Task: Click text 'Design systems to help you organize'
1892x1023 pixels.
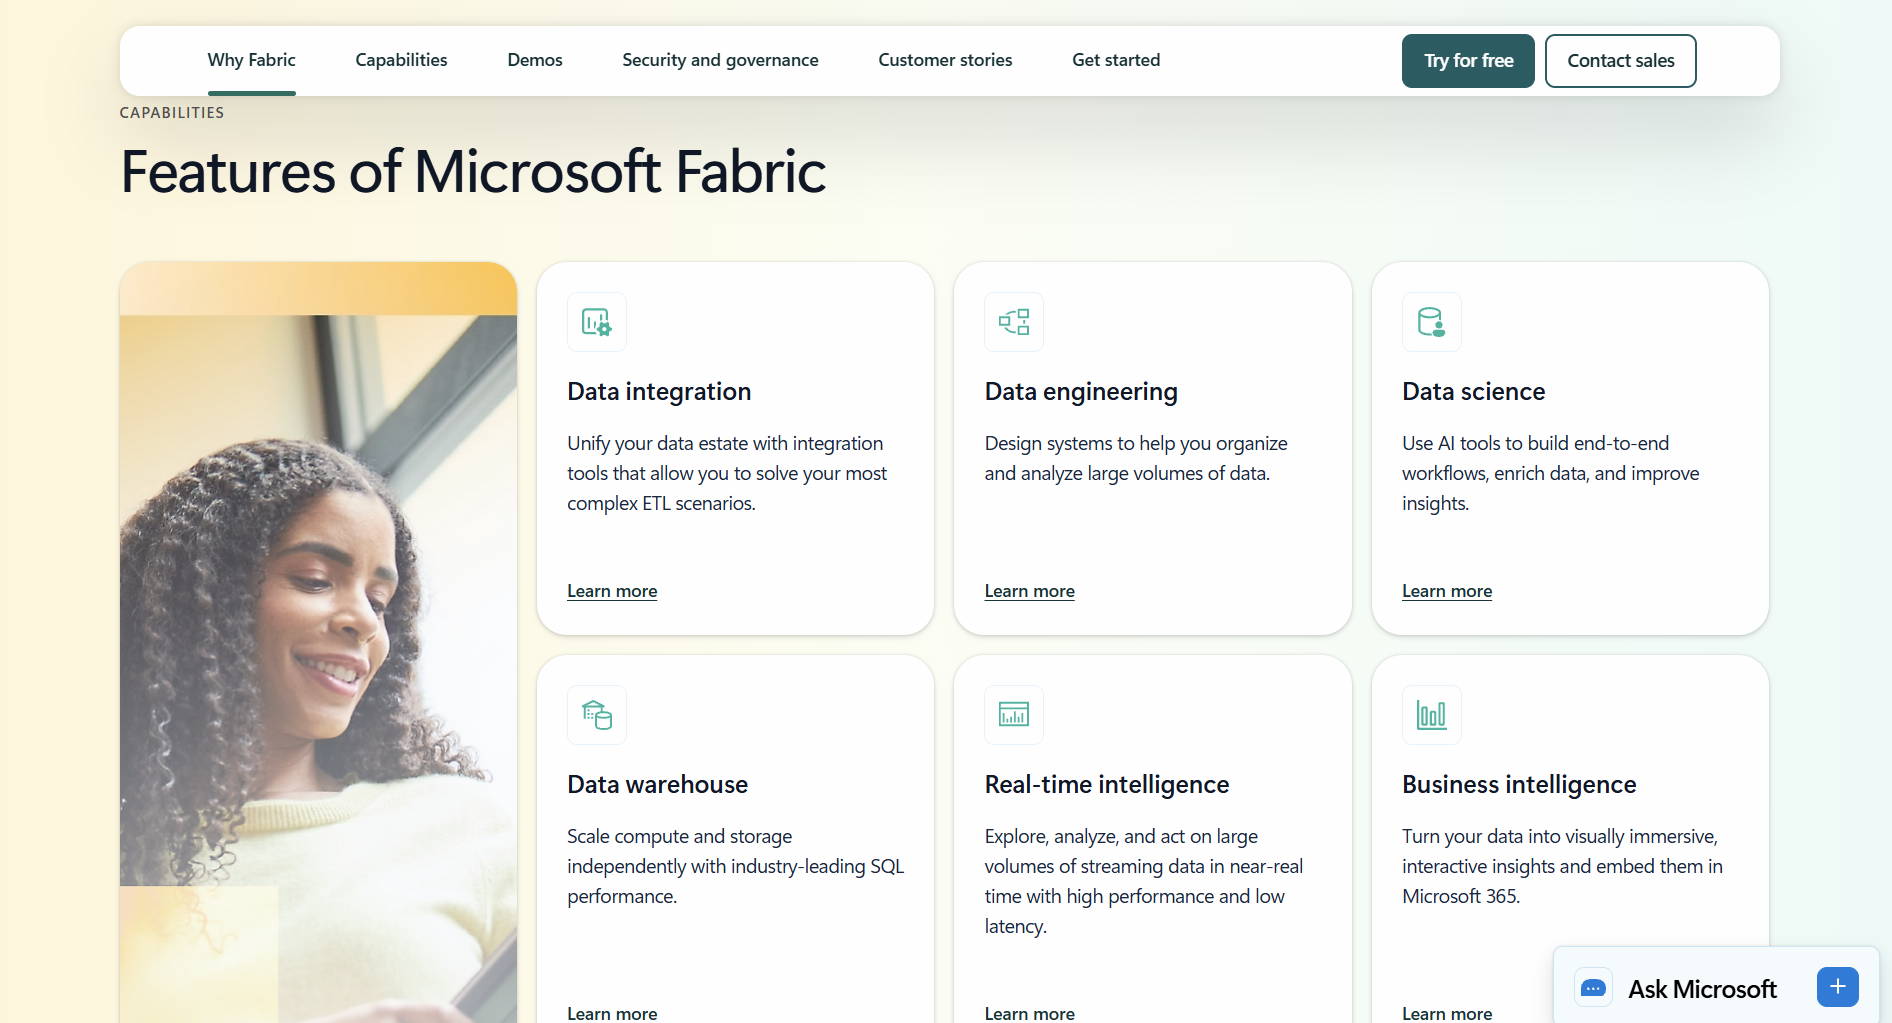Action: [1136, 443]
